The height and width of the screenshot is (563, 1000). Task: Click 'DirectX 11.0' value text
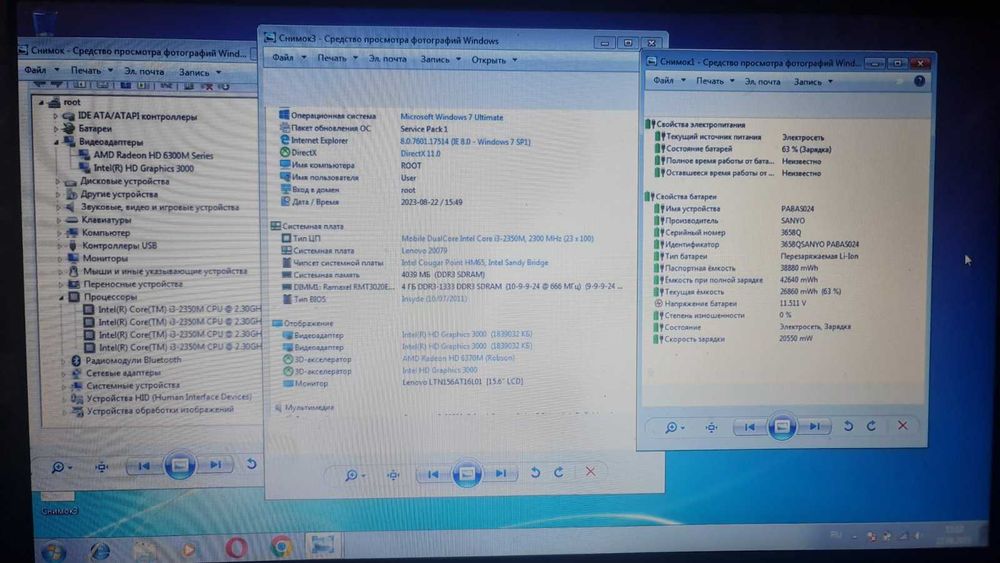click(420, 154)
